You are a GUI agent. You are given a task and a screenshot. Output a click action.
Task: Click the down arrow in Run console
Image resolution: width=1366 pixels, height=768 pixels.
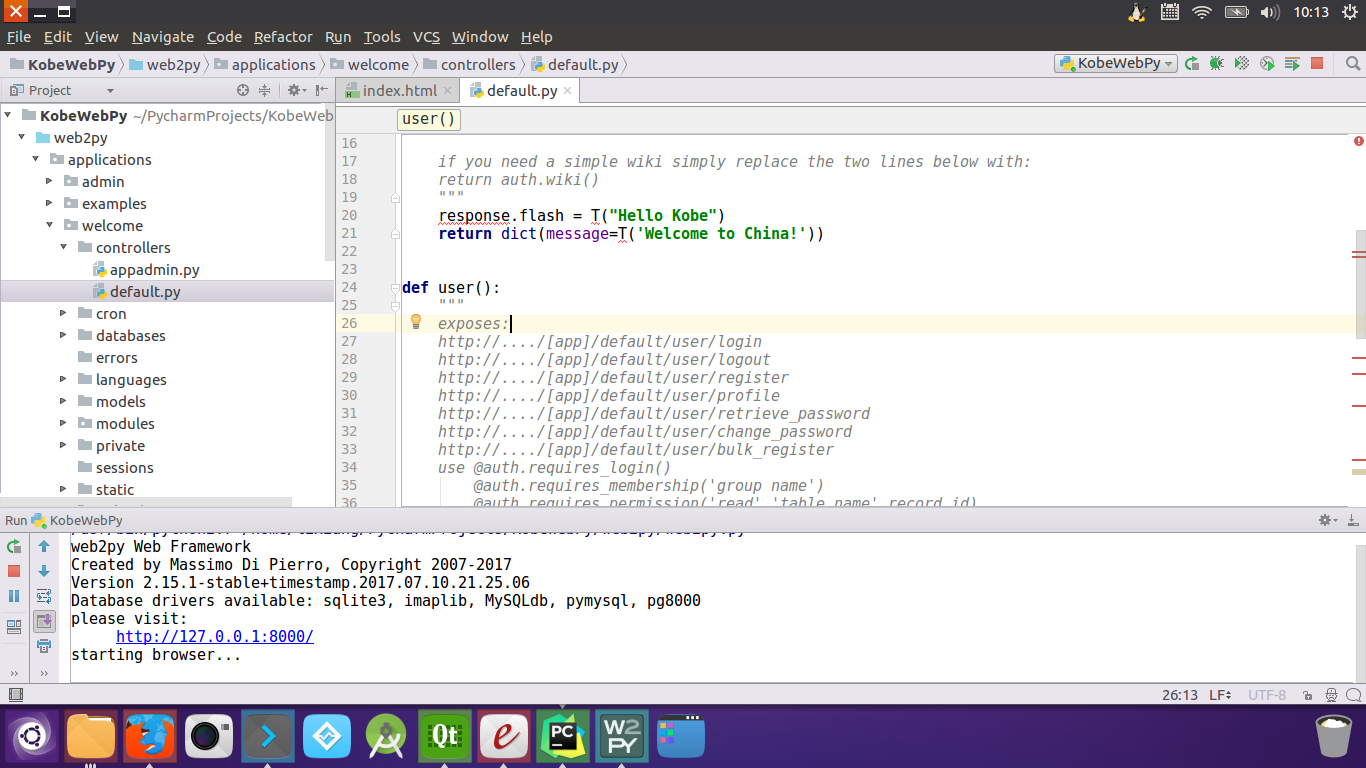[44, 571]
